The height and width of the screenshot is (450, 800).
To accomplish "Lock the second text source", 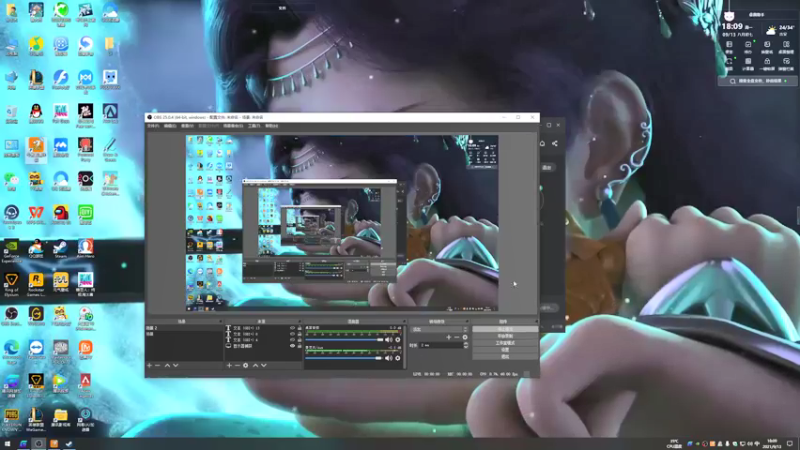I will coord(299,334).
